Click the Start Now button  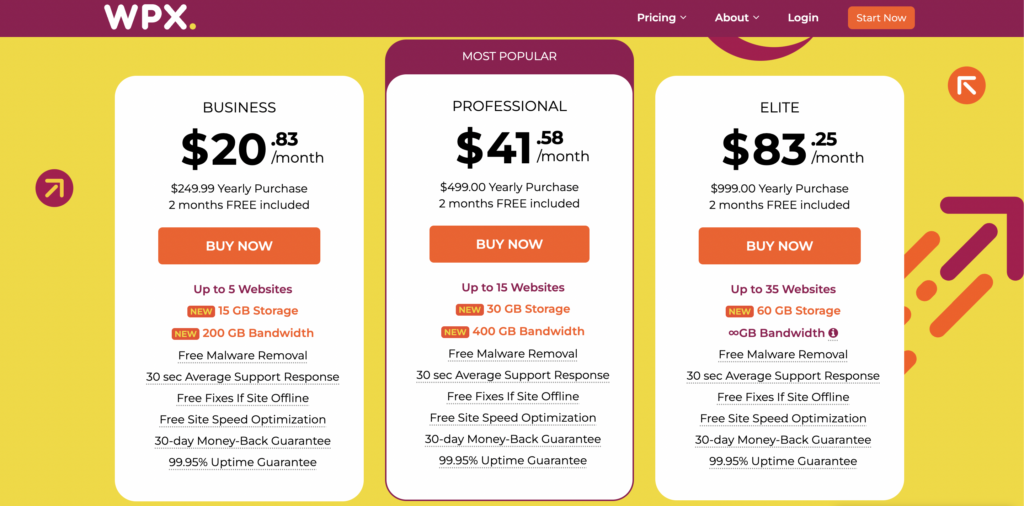[x=881, y=18]
